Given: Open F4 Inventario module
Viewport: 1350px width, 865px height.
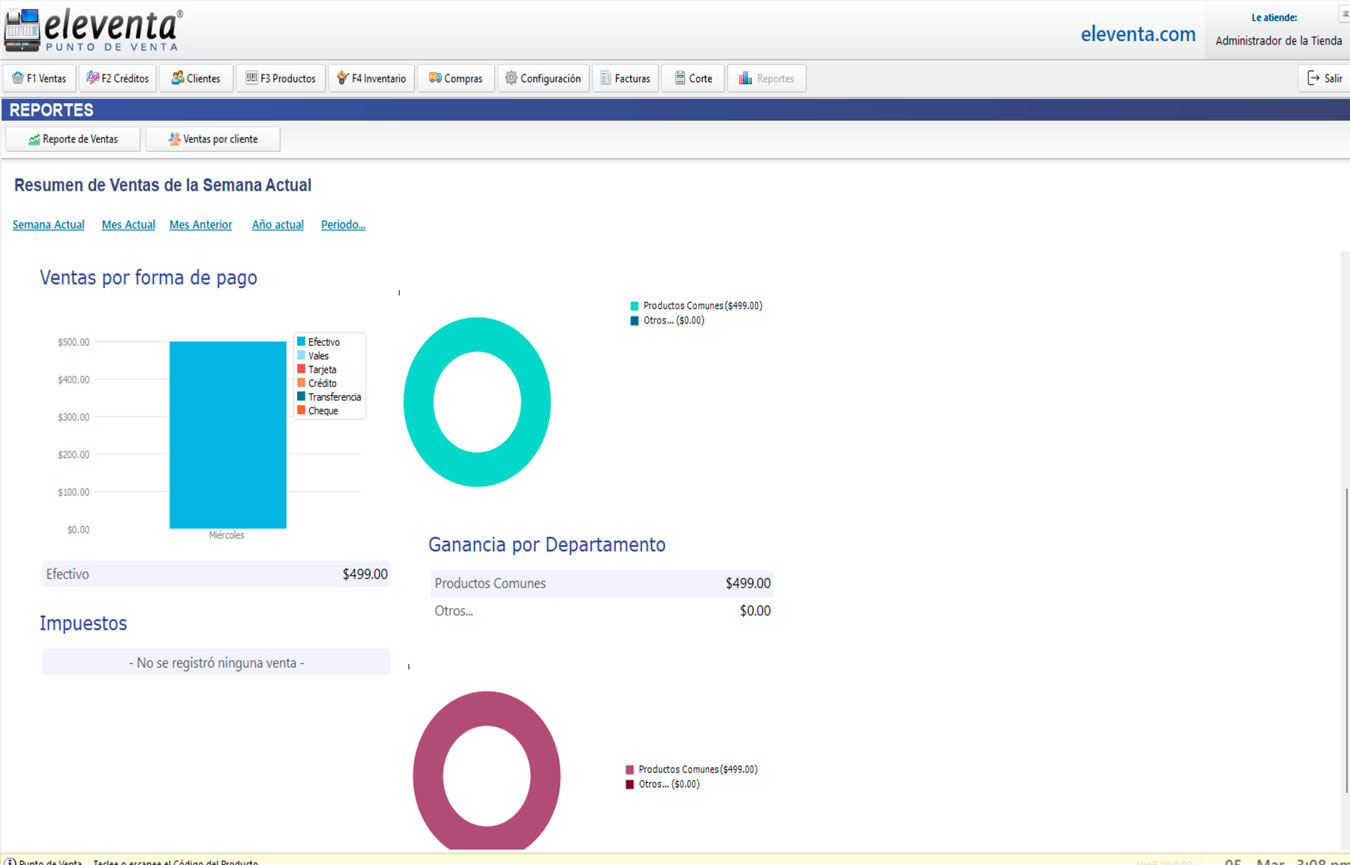Looking at the screenshot, I should (370, 79).
